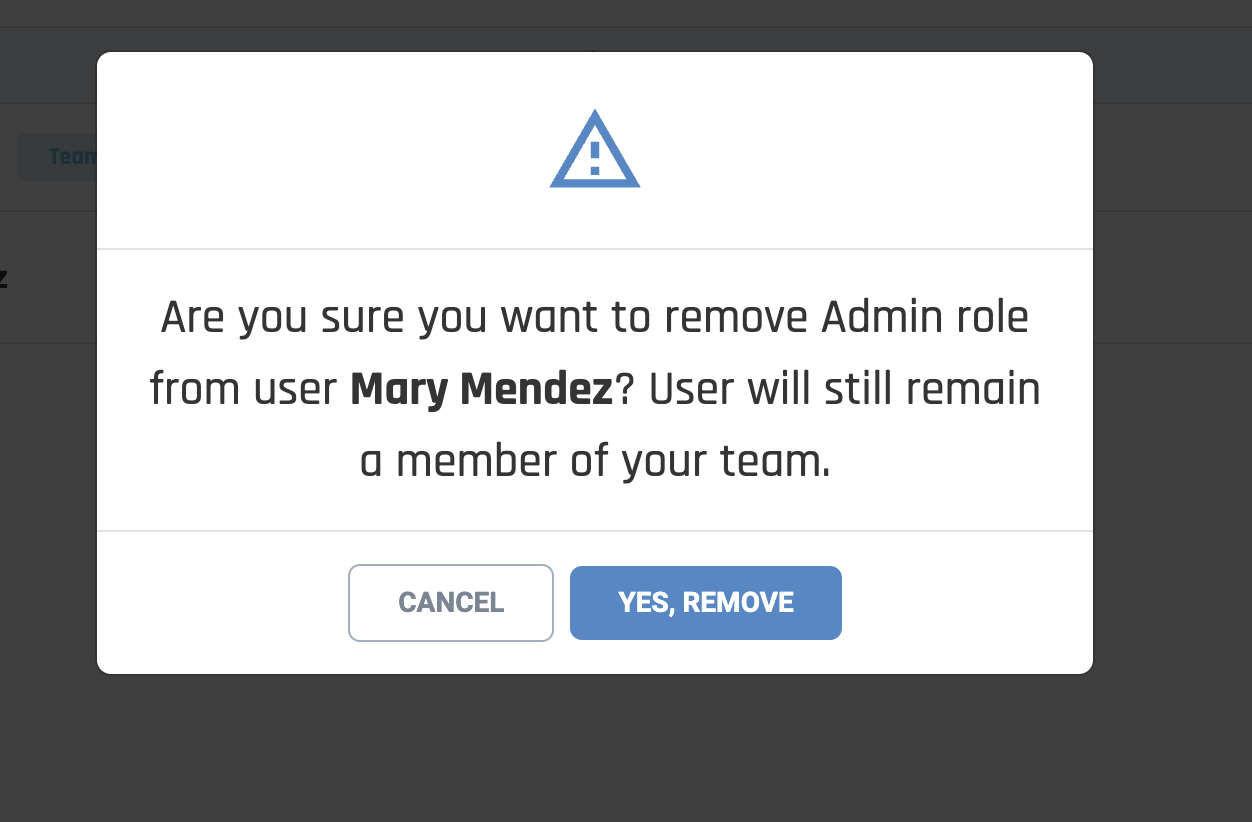The image size is (1252, 822).
Task: Click the truncated "z" text behind the overlay
Action: (3, 278)
